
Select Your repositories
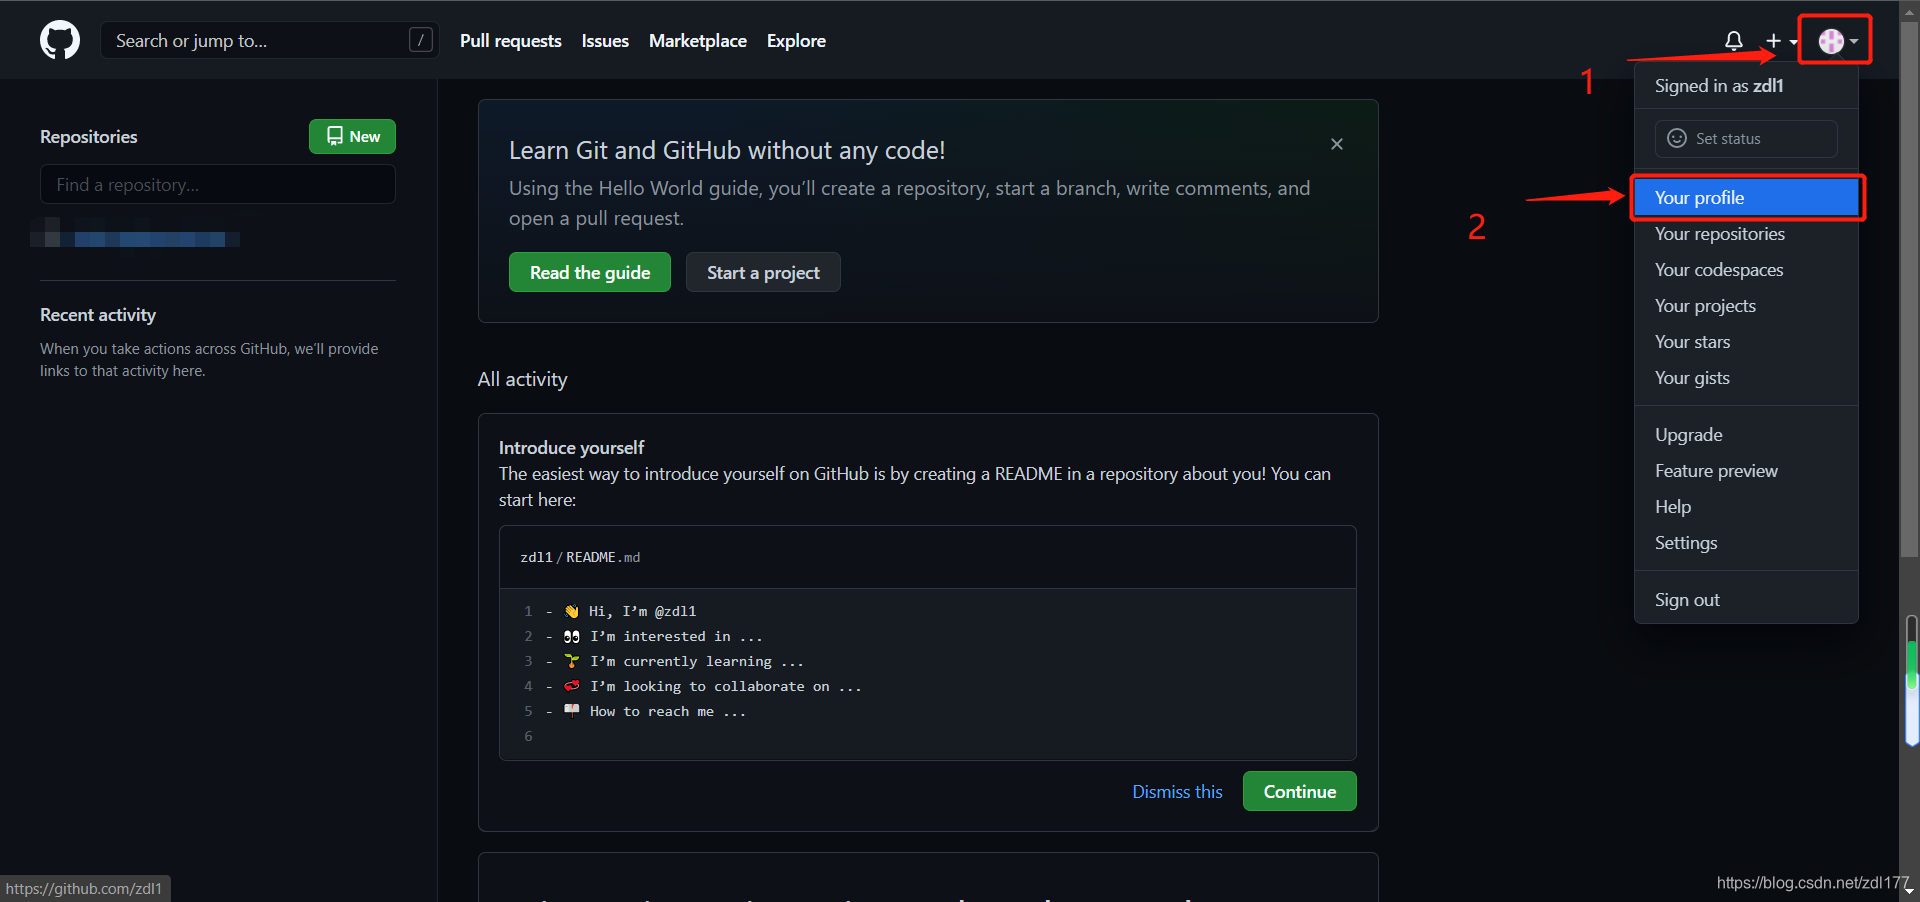(1746, 234)
